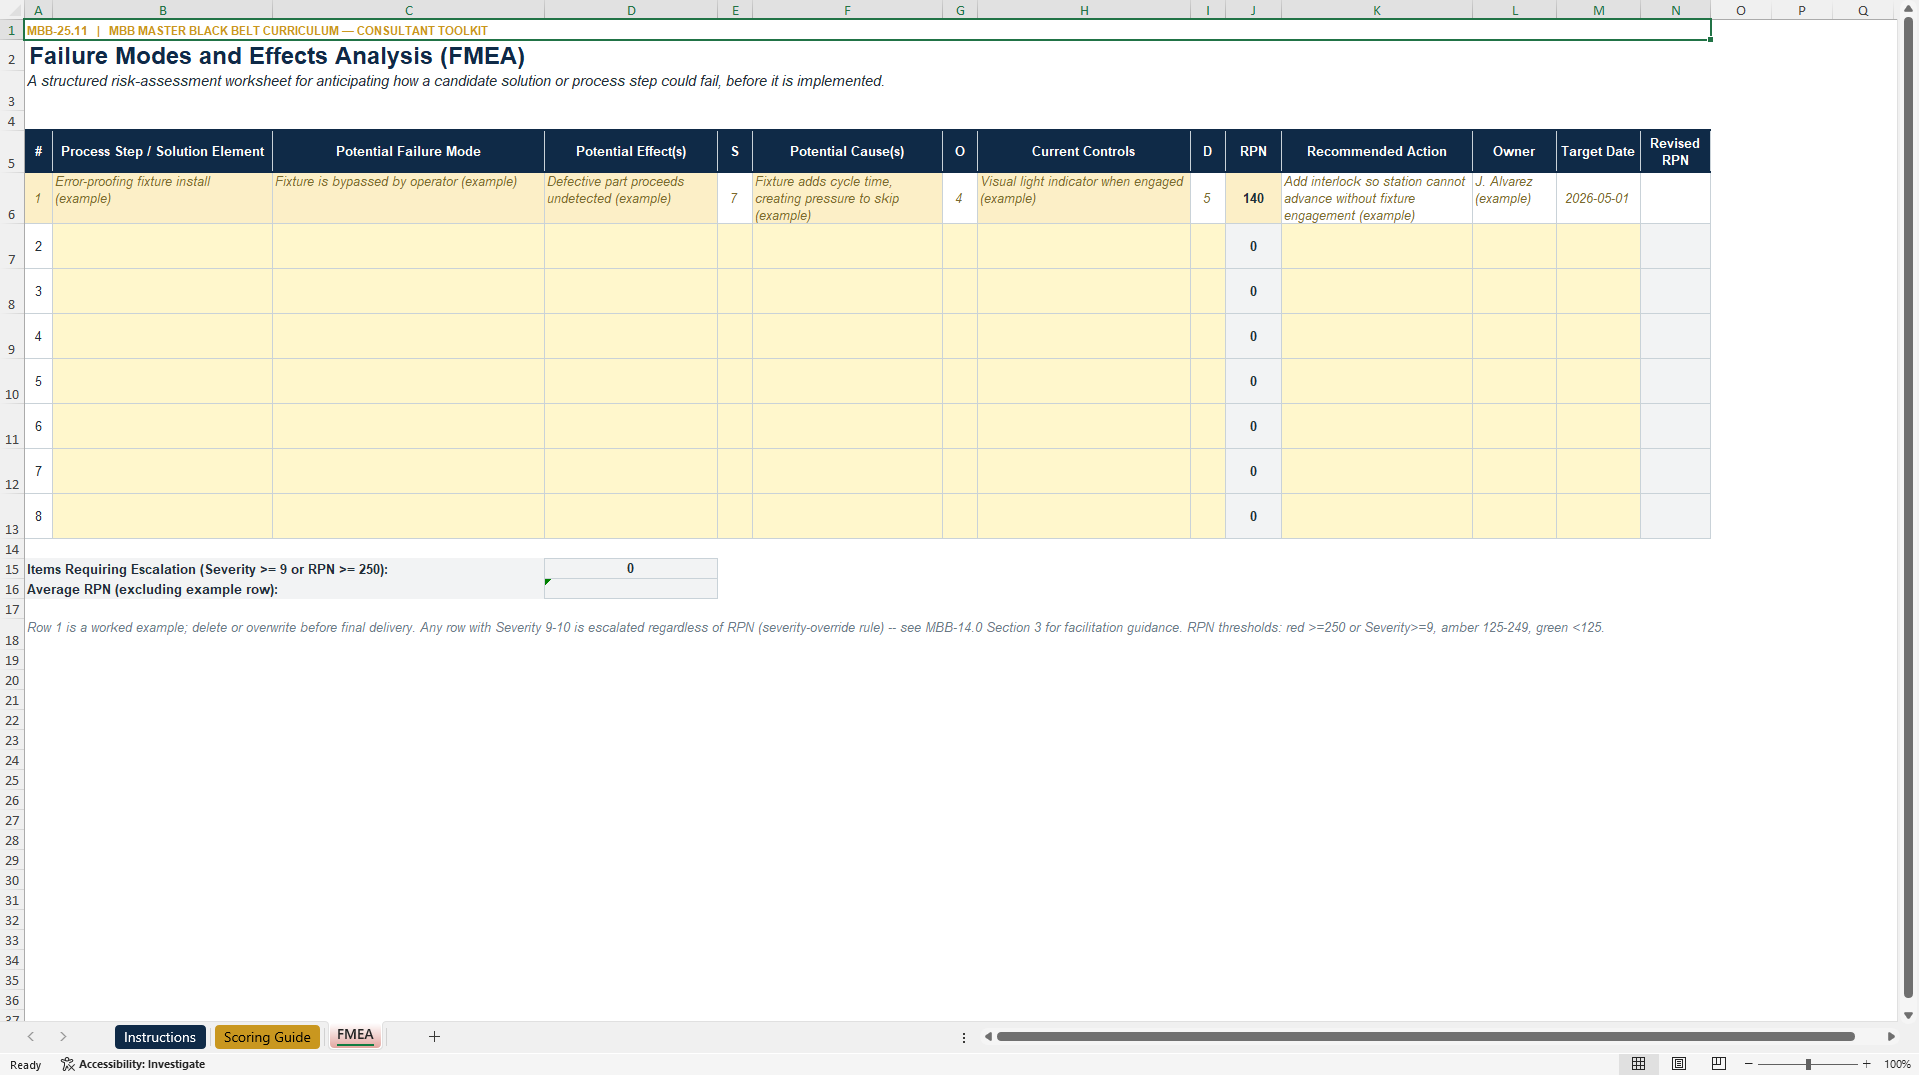
Task: Open the Instructions sheet tab
Action: 160,1037
